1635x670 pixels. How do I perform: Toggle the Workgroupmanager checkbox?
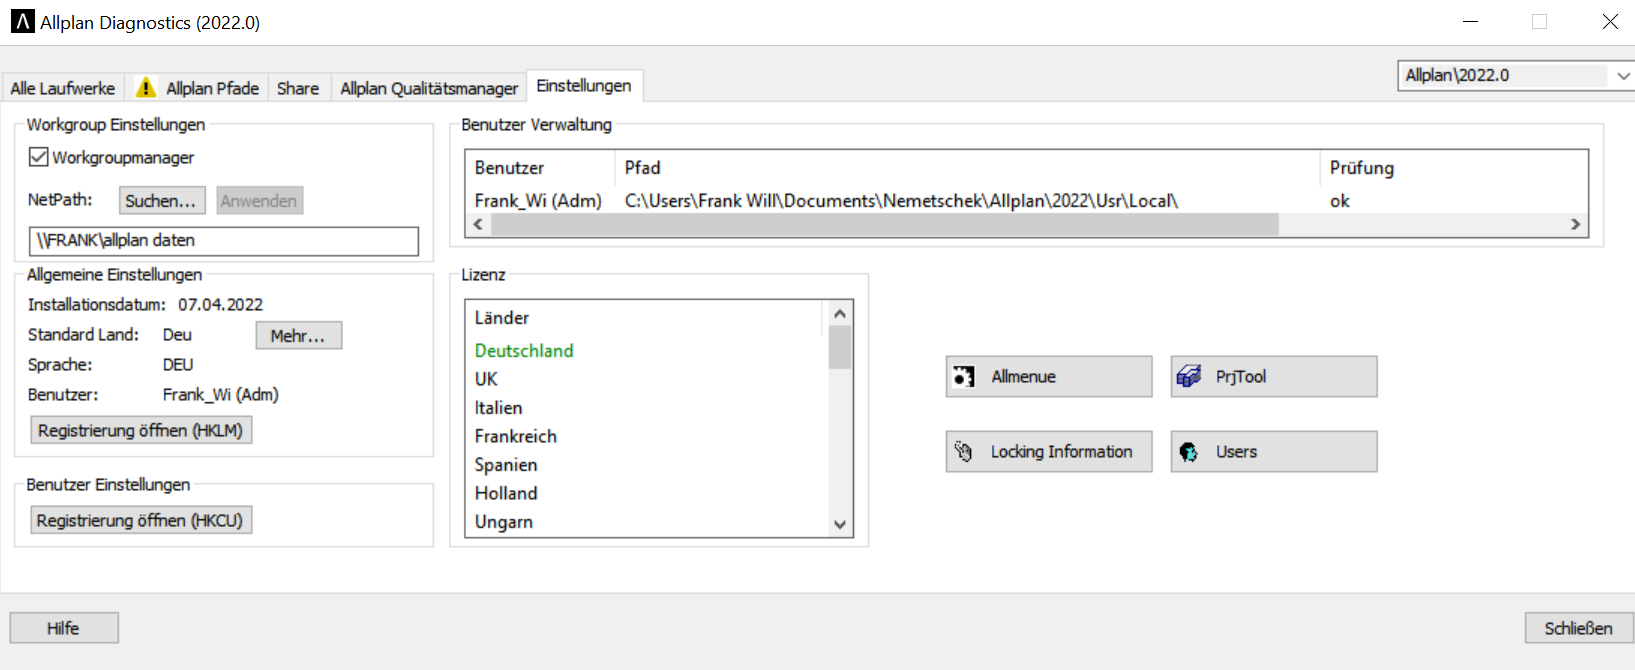[x=39, y=157]
